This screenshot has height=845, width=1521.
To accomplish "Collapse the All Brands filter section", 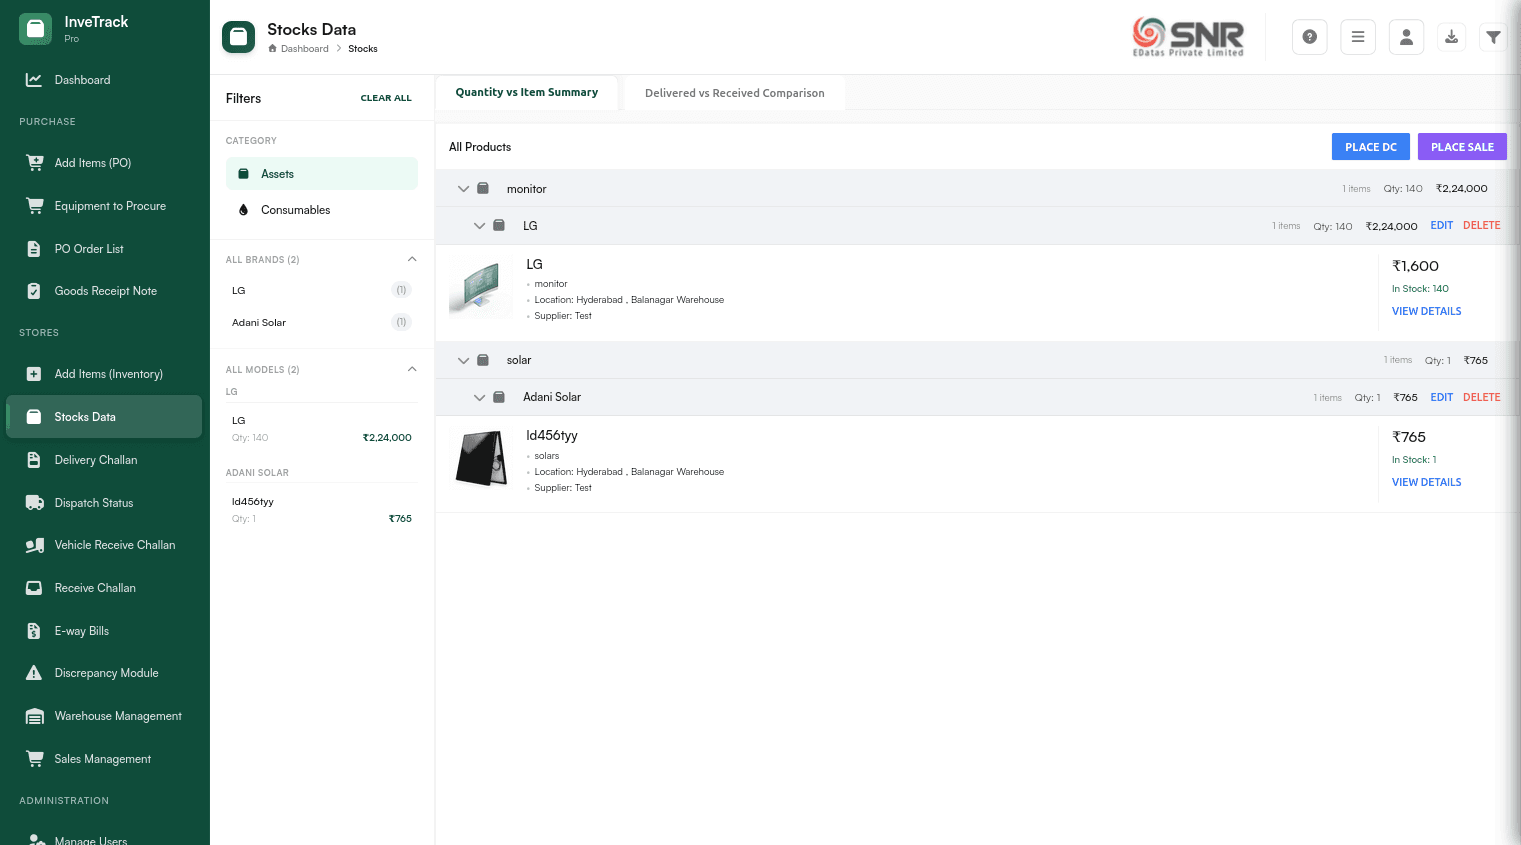I will click(x=412, y=260).
